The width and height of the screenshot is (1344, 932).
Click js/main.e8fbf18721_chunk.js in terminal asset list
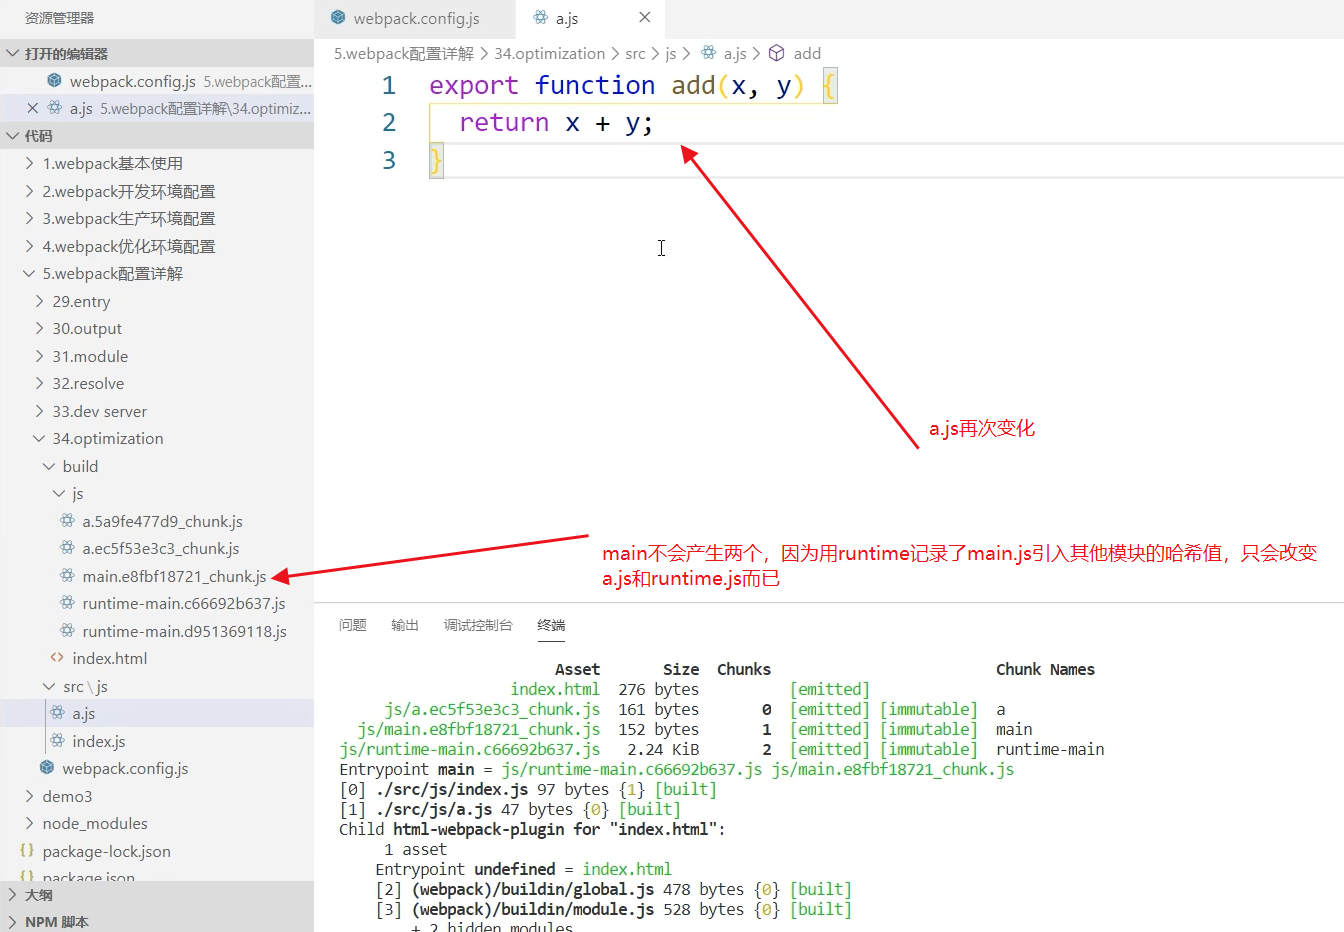(x=479, y=729)
